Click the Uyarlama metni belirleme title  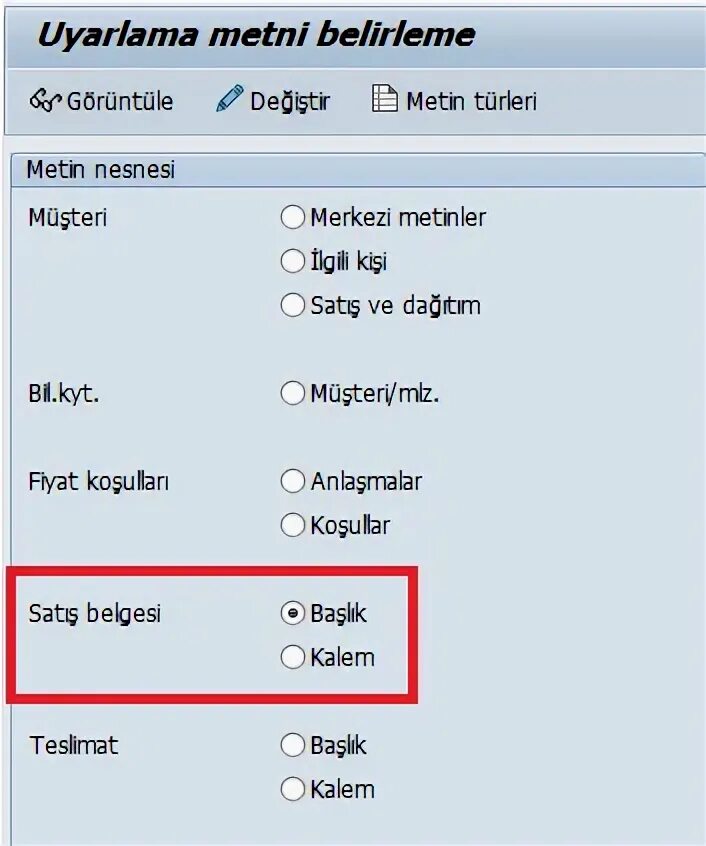pyautogui.click(x=255, y=35)
